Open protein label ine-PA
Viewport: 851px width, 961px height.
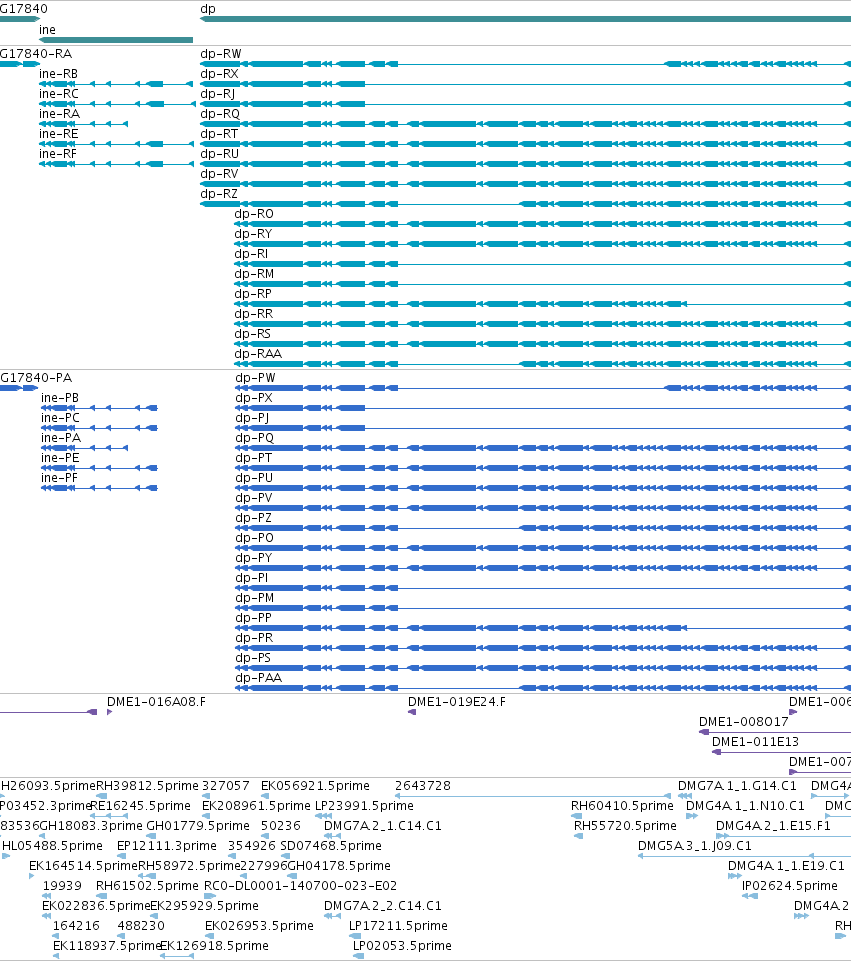61,438
